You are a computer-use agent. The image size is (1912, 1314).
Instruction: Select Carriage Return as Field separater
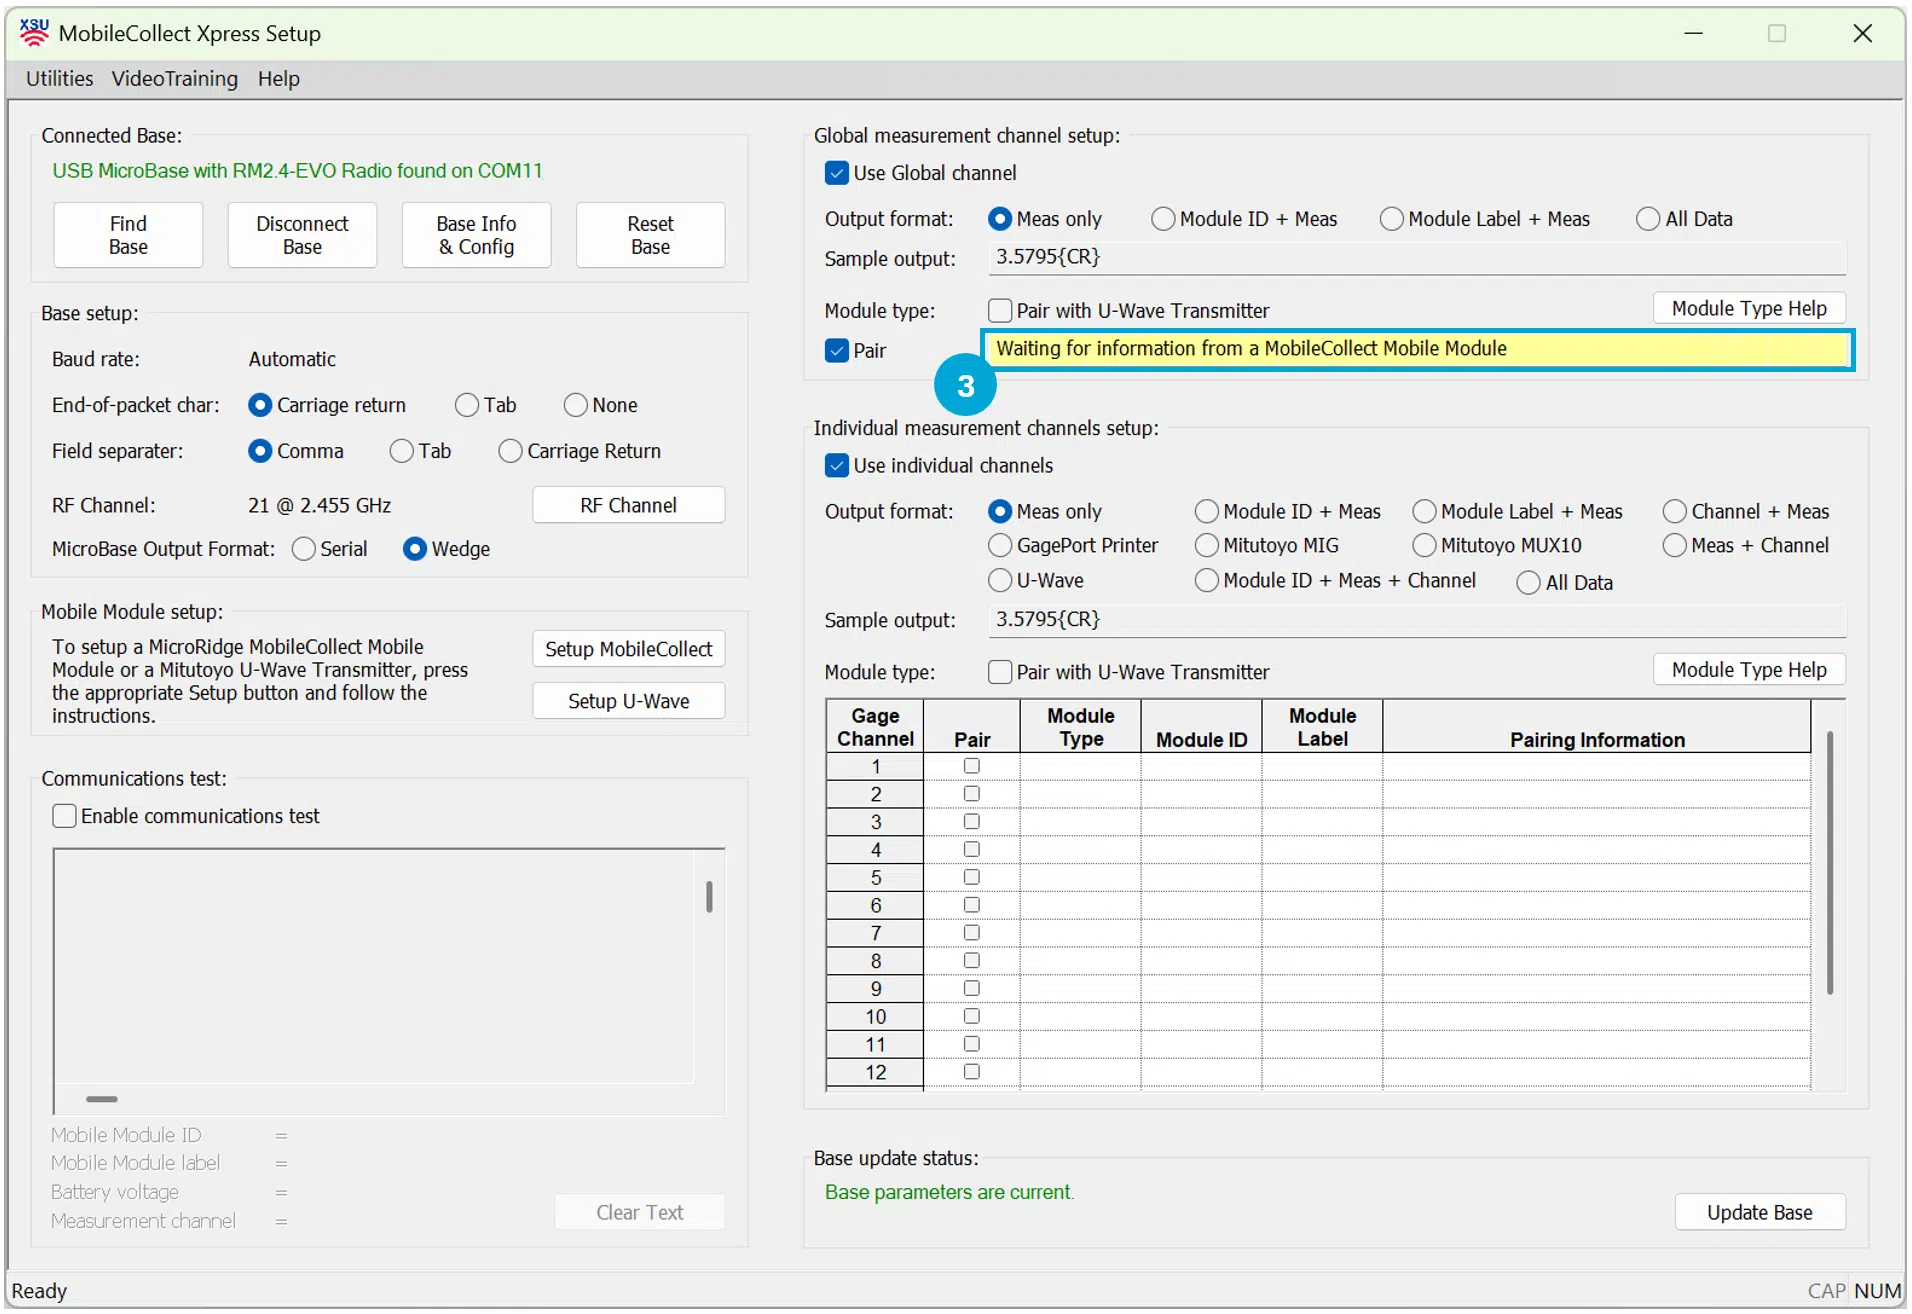click(510, 452)
